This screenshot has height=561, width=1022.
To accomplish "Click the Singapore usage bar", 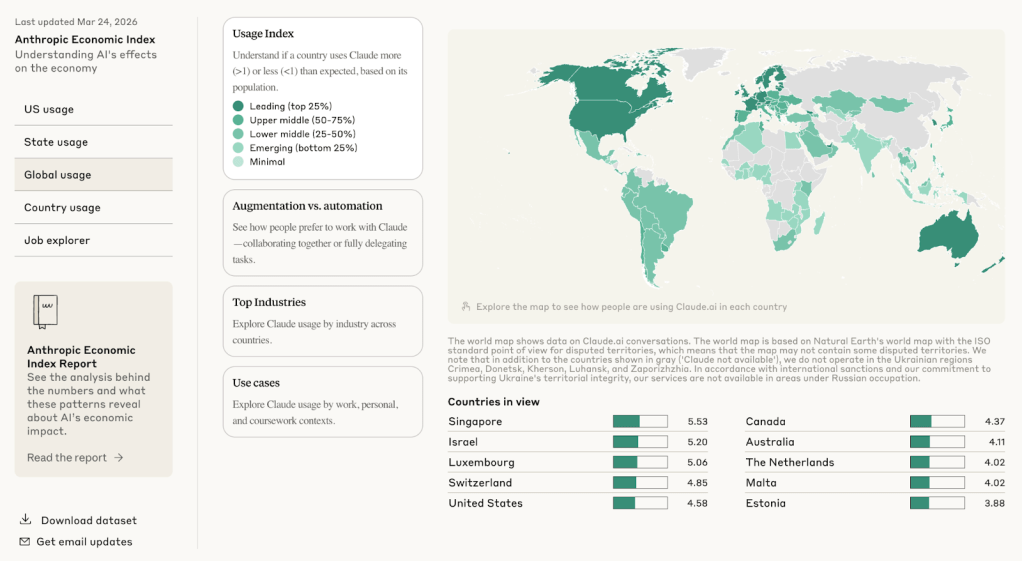I will tap(640, 422).
